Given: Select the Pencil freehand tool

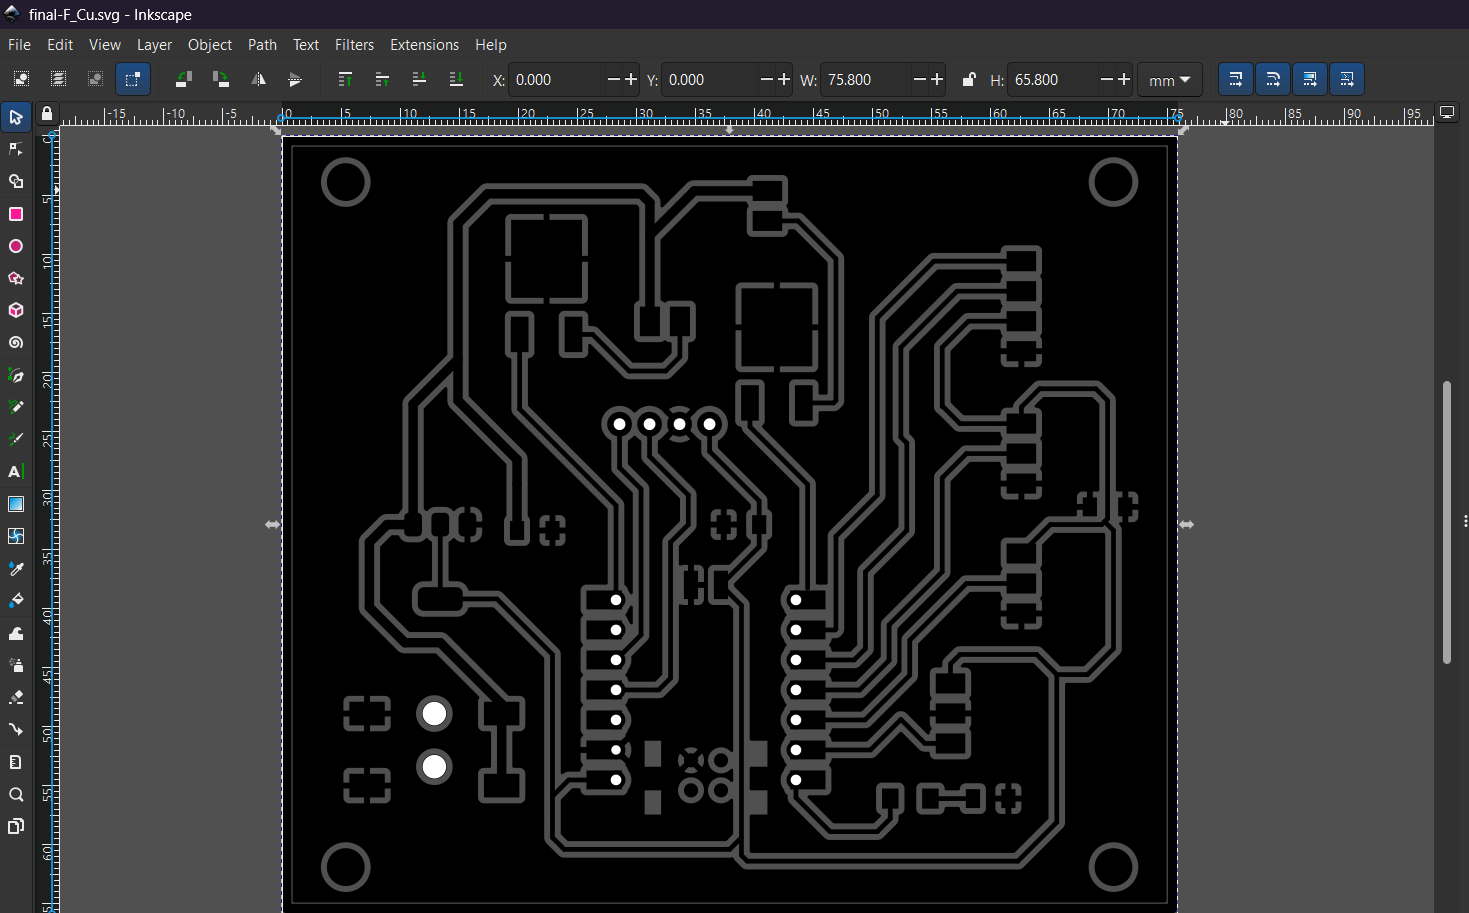Looking at the screenshot, I should point(16,407).
